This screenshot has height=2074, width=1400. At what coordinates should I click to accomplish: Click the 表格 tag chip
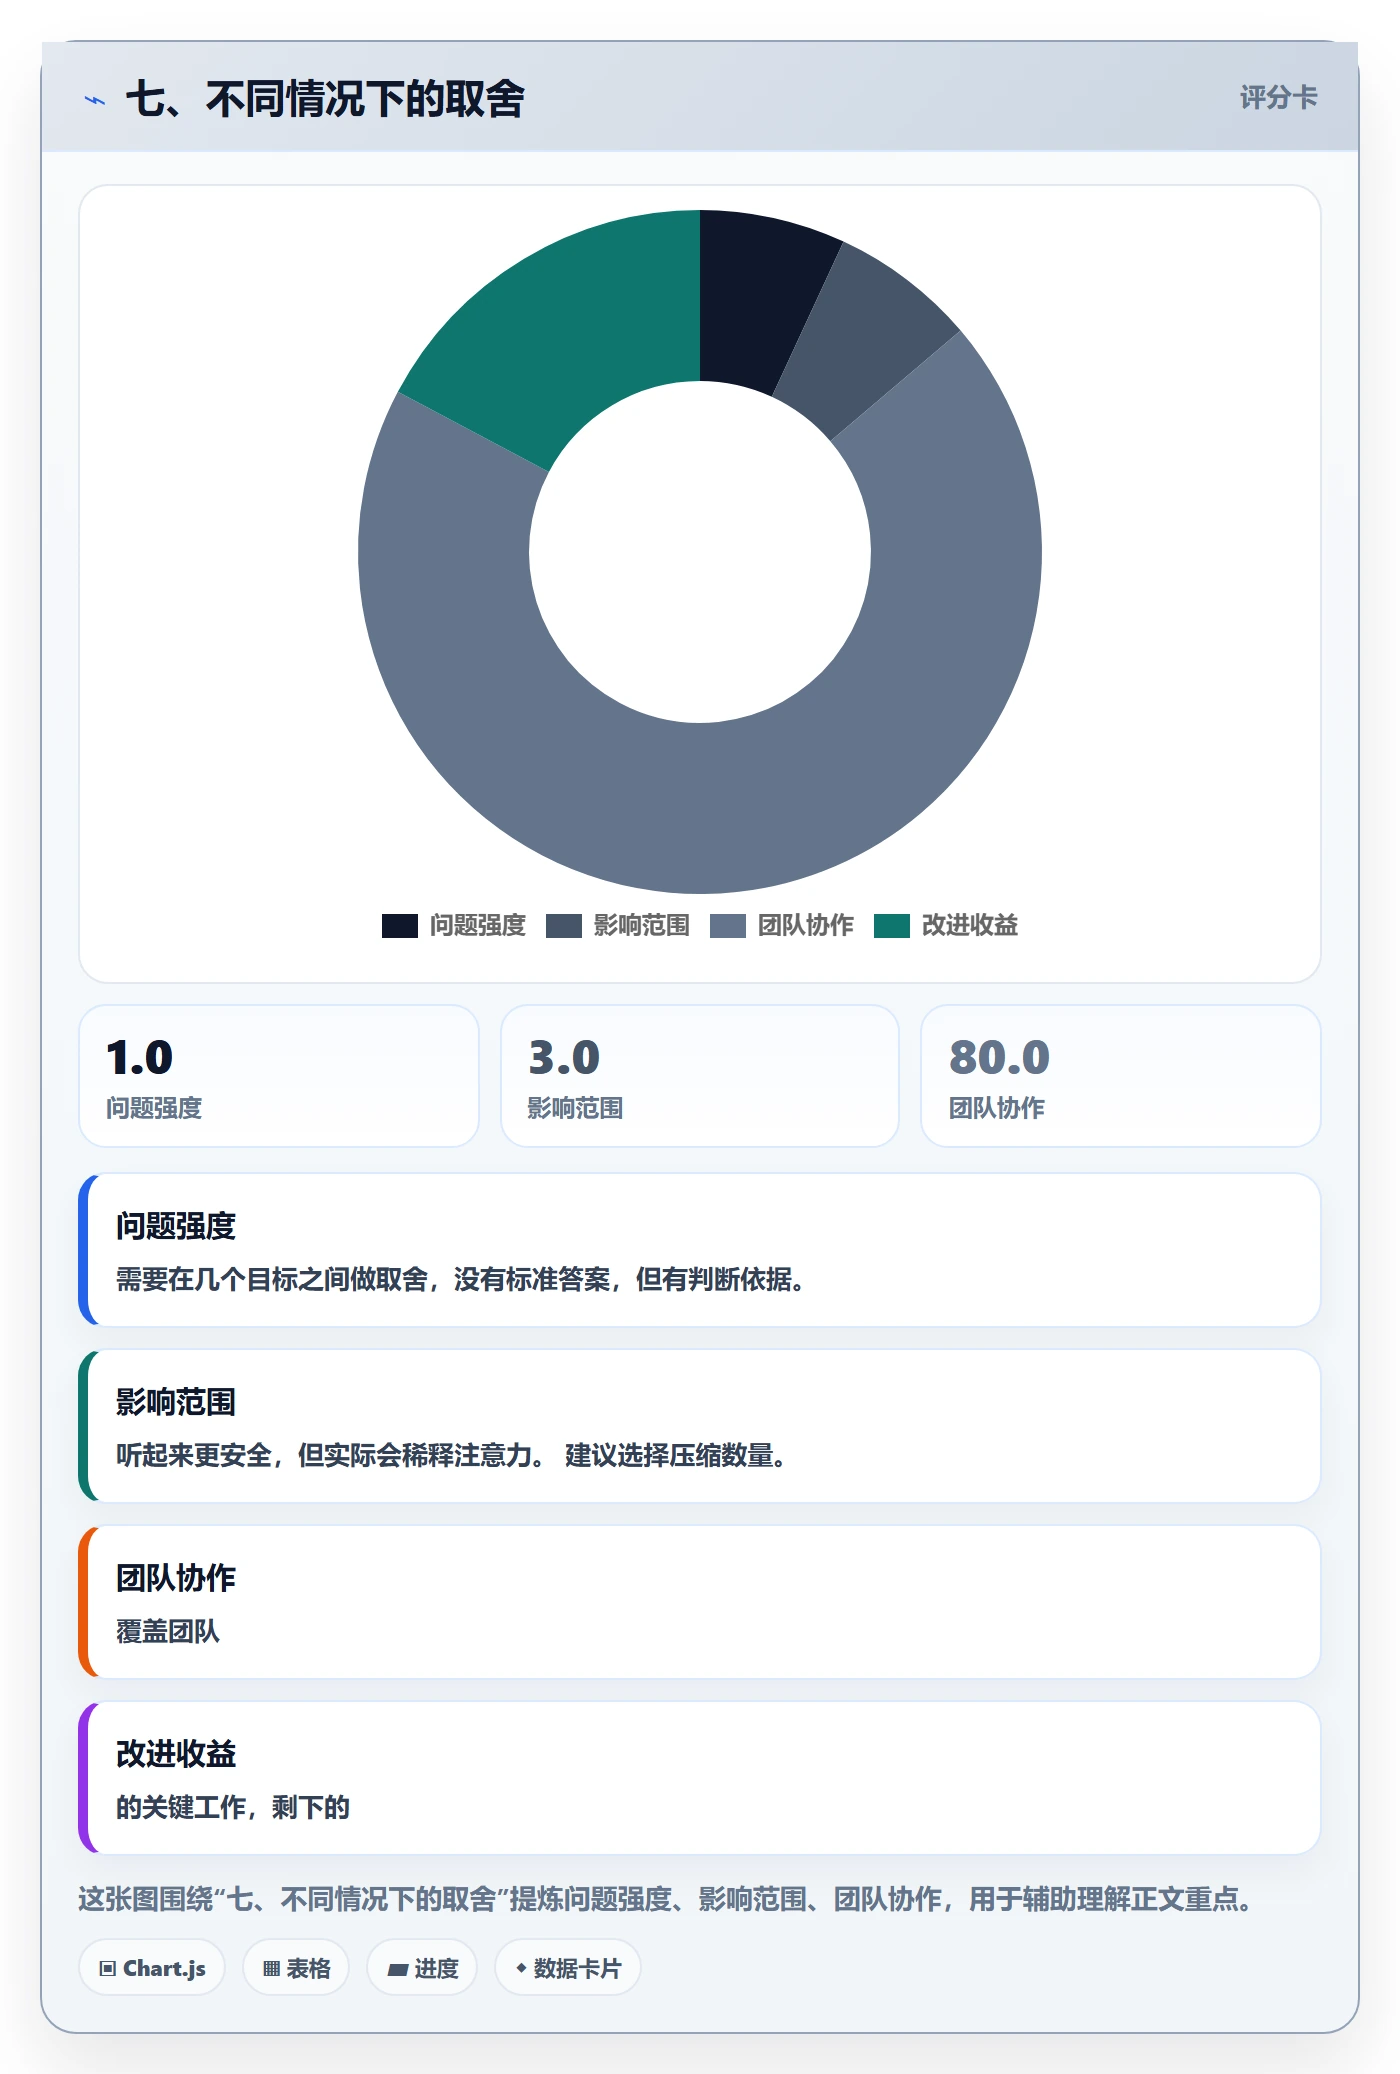point(296,1968)
